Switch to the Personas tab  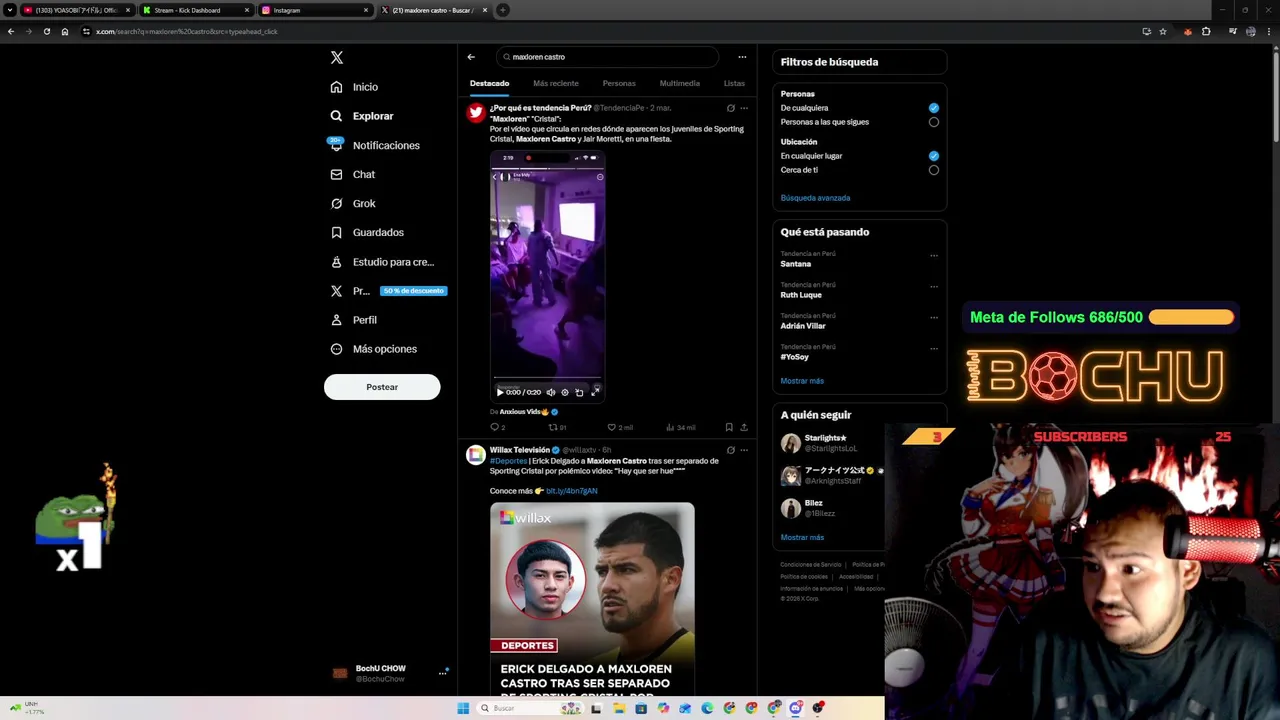tap(619, 83)
